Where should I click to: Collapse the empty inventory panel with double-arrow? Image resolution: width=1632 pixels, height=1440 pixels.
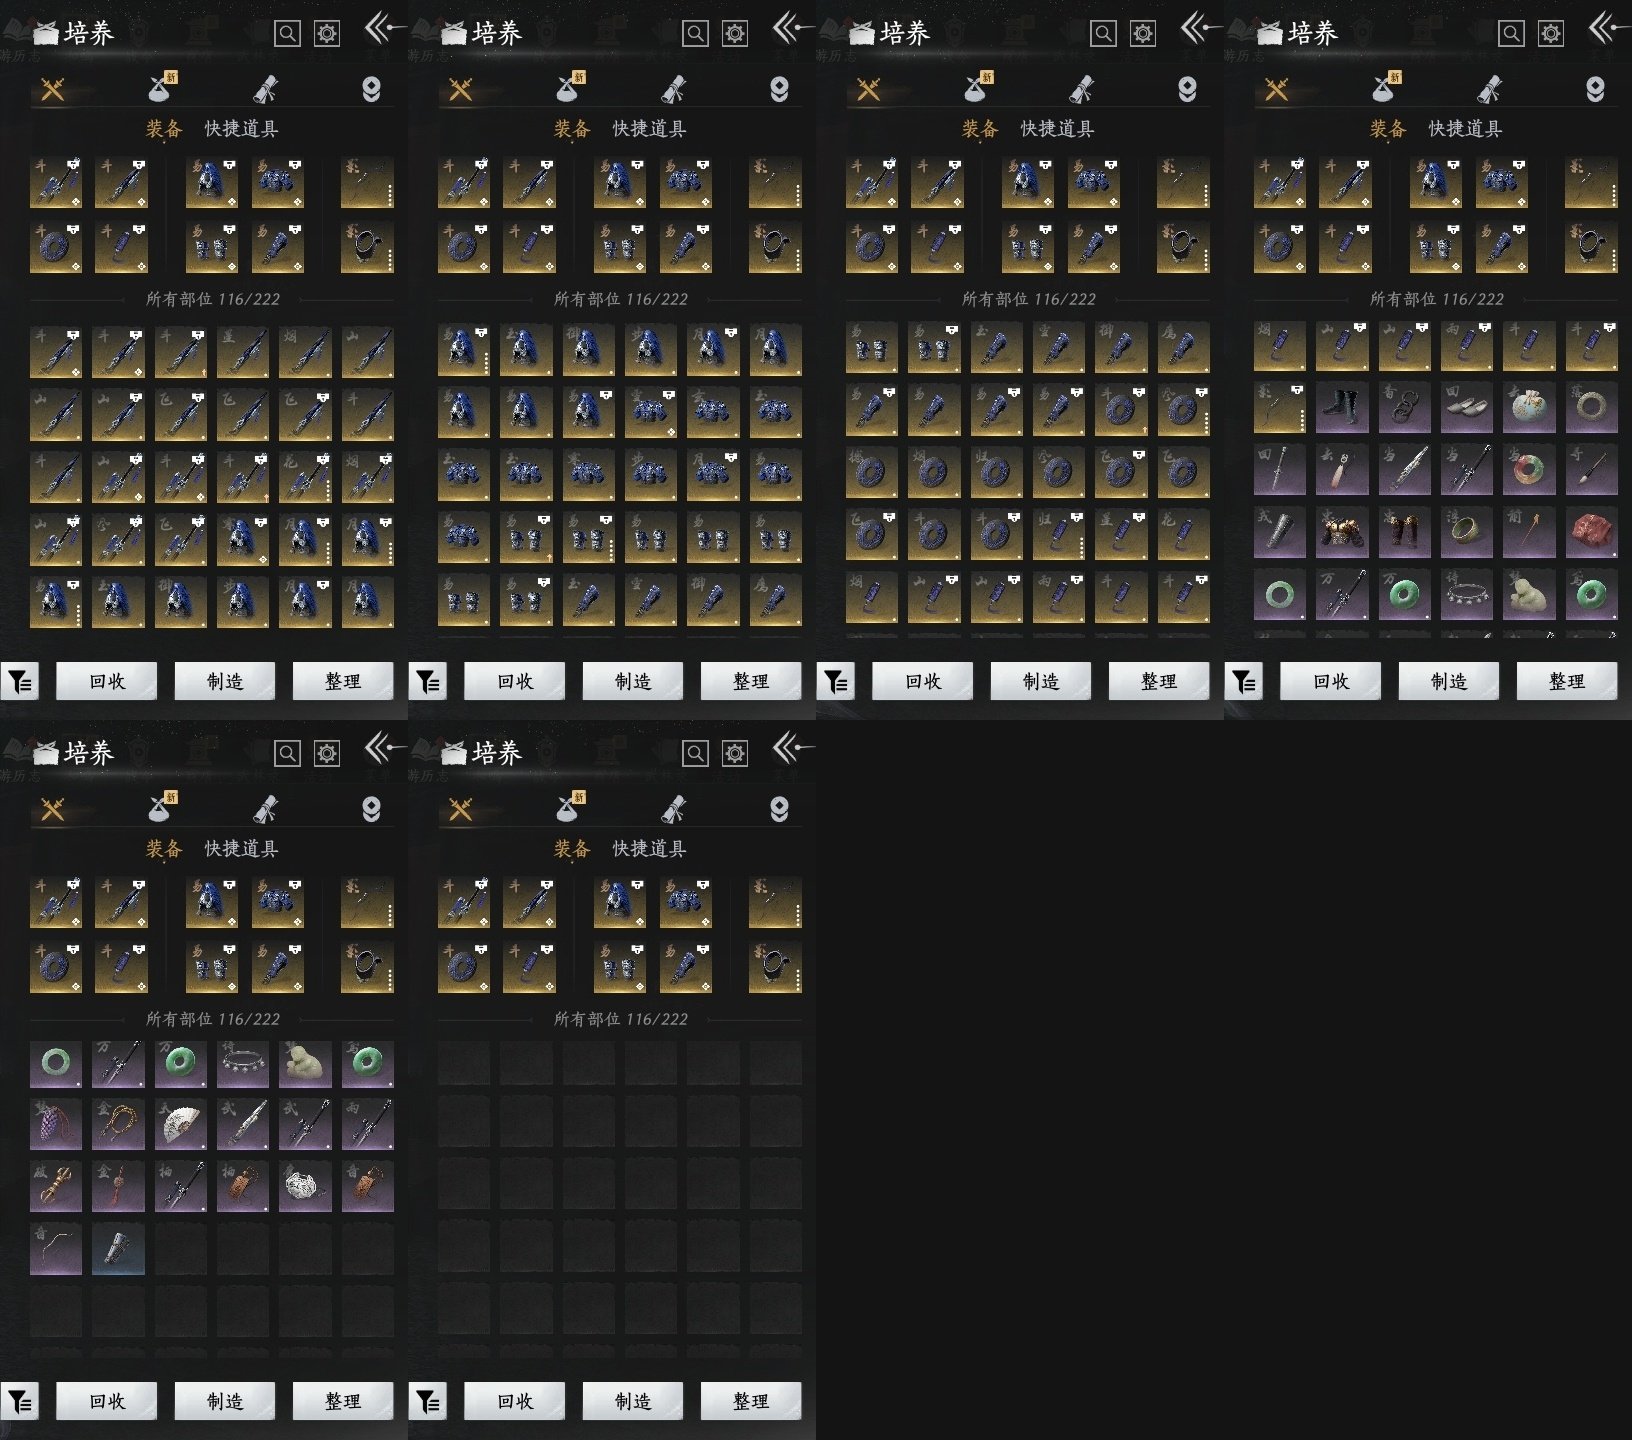click(x=788, y=748)
